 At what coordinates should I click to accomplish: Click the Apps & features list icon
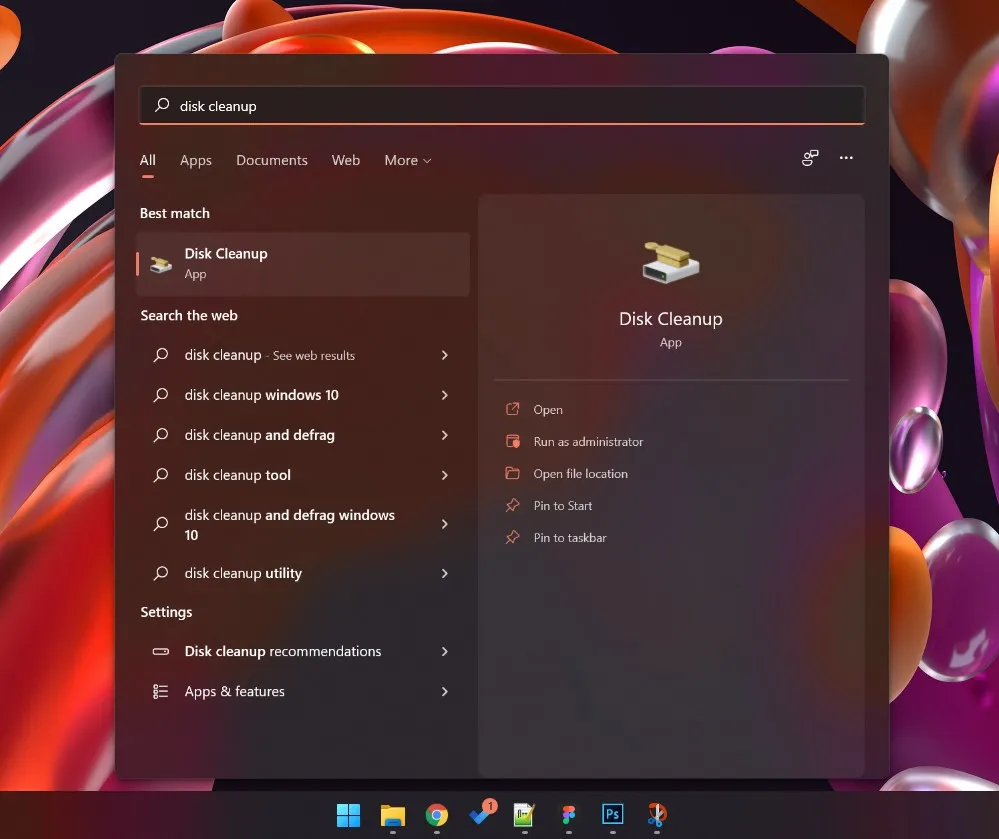161,691
